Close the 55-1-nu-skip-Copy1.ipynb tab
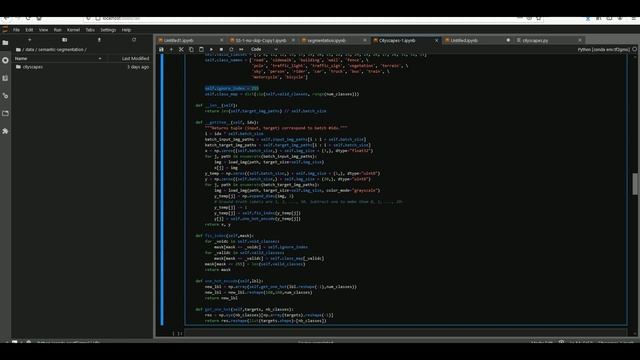640x360 pixels. click(293, 40)
